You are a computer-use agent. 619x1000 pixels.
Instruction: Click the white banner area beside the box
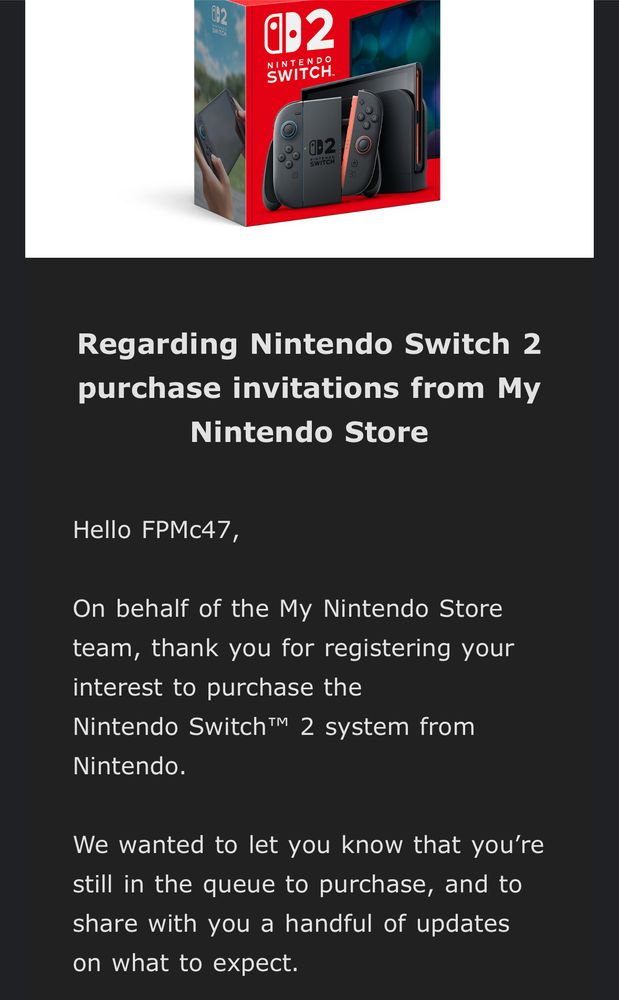coord(108,128)
